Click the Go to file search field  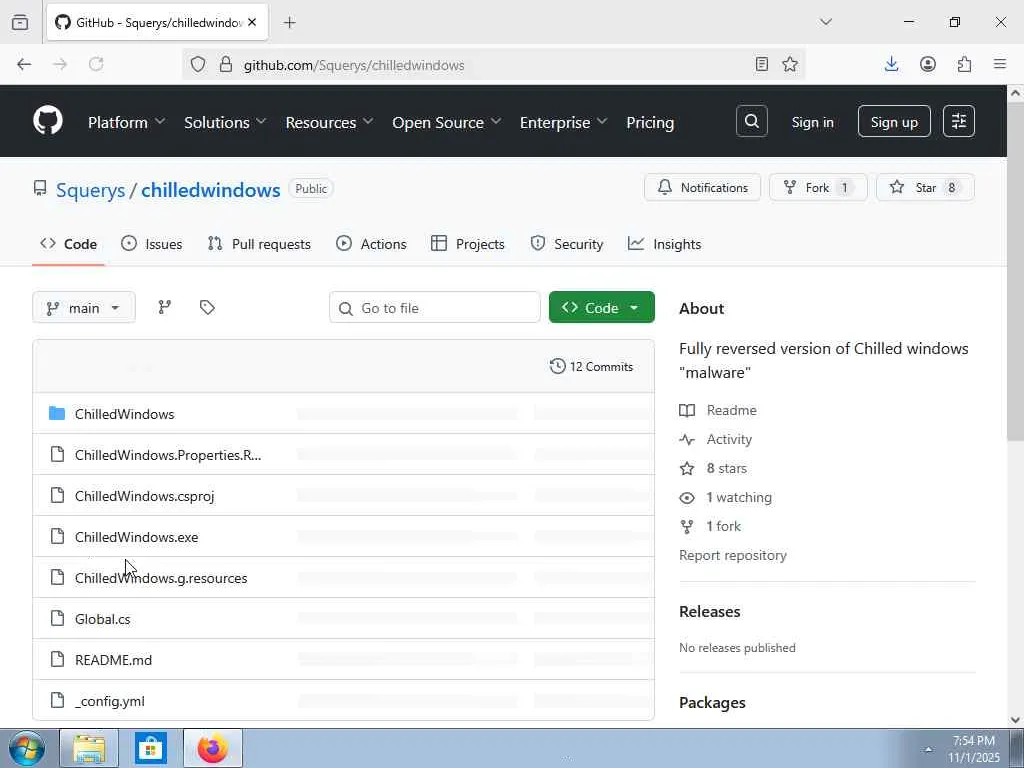click(x=435, y=308)
